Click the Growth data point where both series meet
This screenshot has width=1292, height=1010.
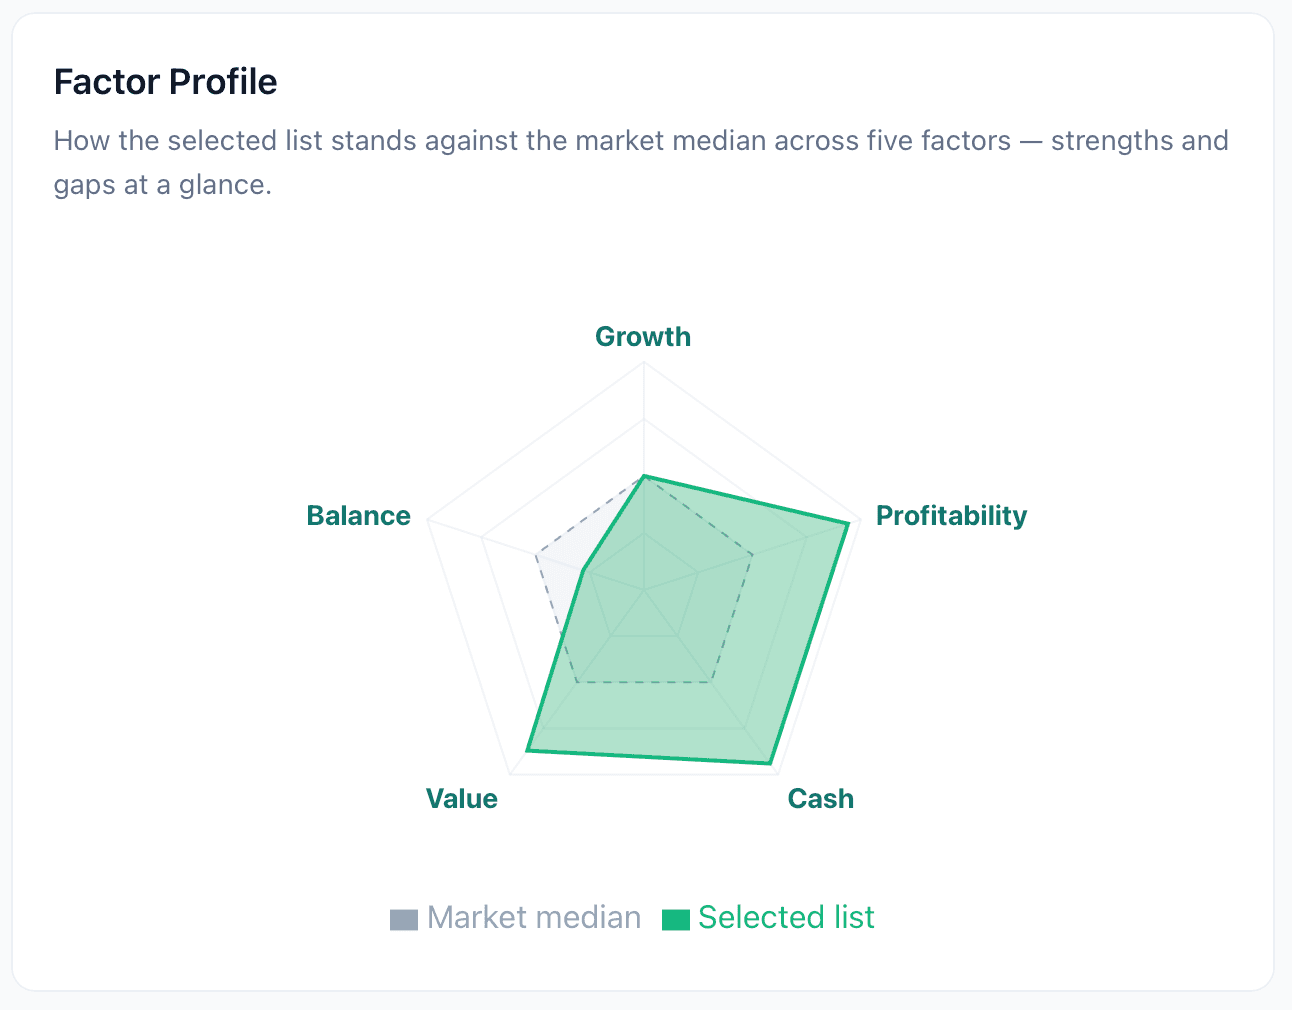click(644, 476)
